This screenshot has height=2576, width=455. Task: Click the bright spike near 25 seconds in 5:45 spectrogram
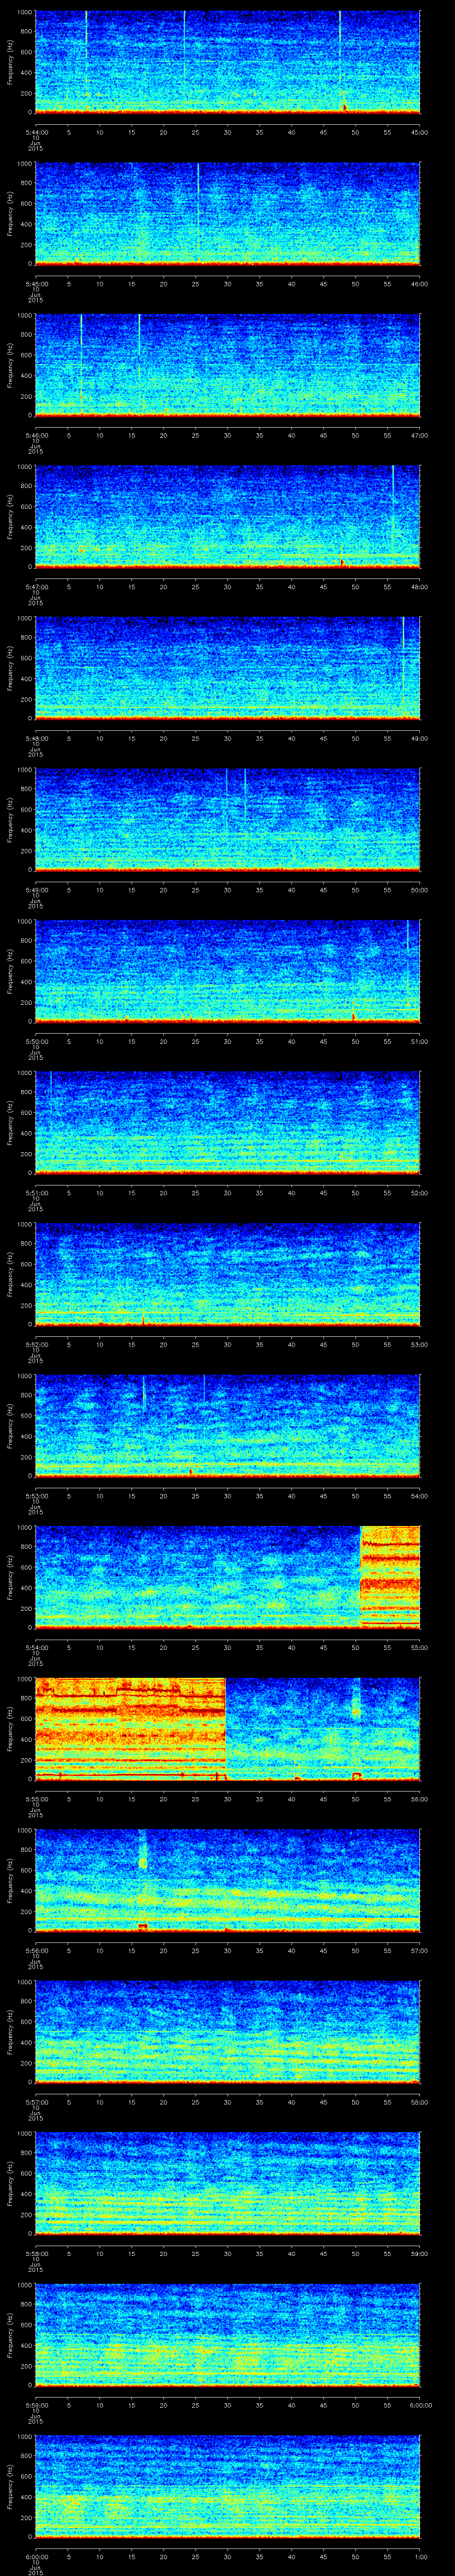click(198, 200)
